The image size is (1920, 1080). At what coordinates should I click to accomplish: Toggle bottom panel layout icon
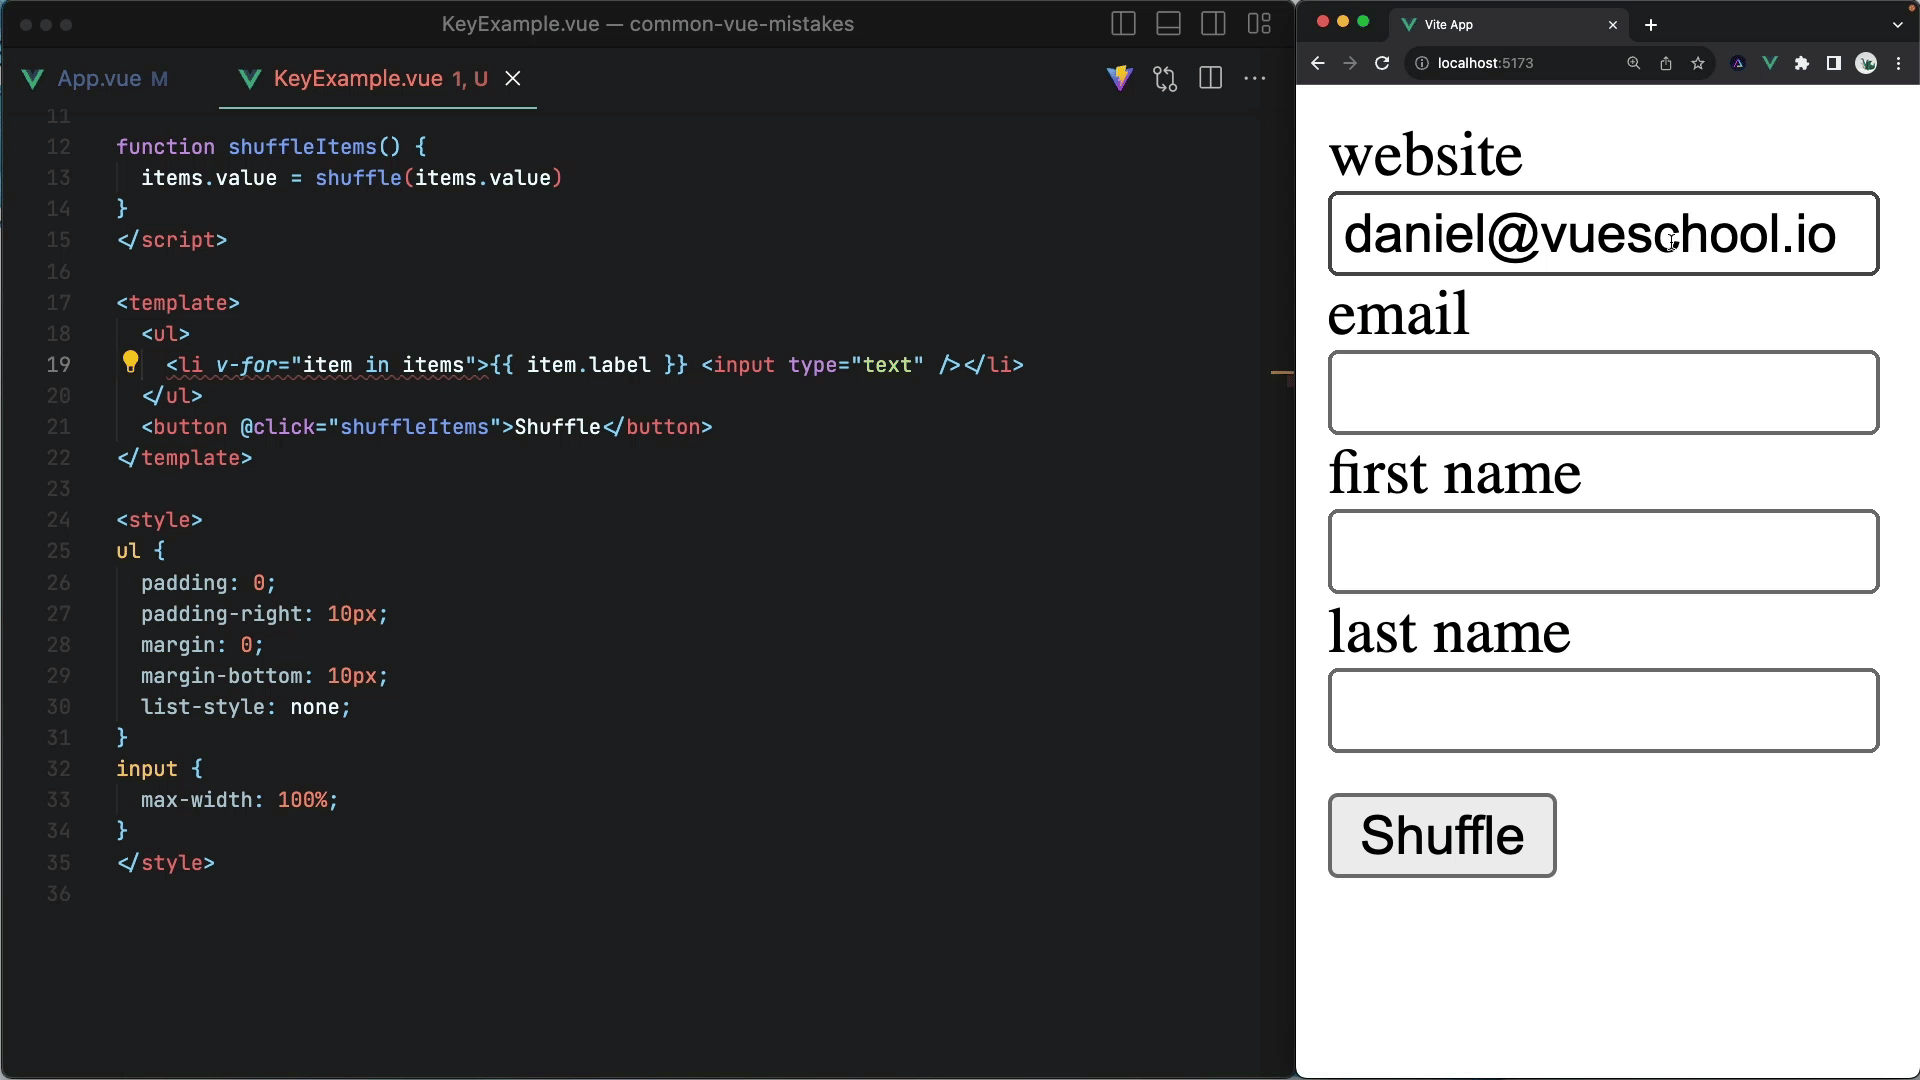coord(1168,24)
